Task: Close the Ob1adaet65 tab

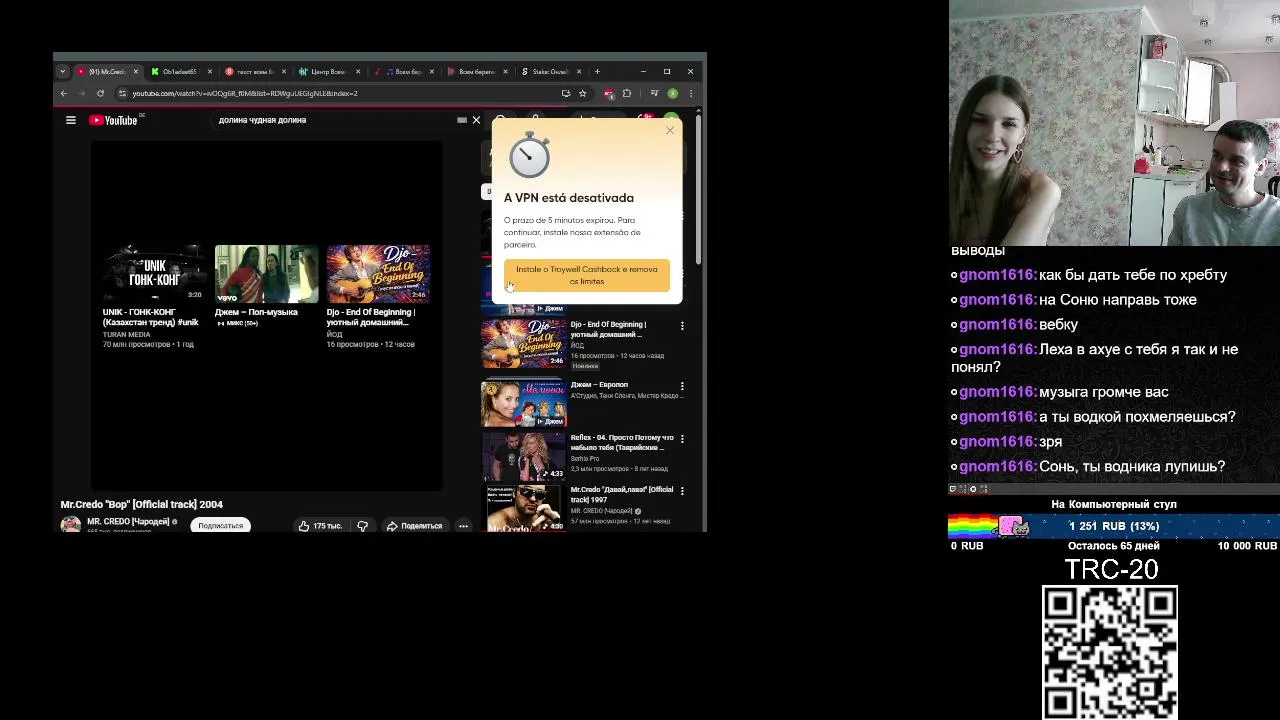Action: (x=210, y=71)
